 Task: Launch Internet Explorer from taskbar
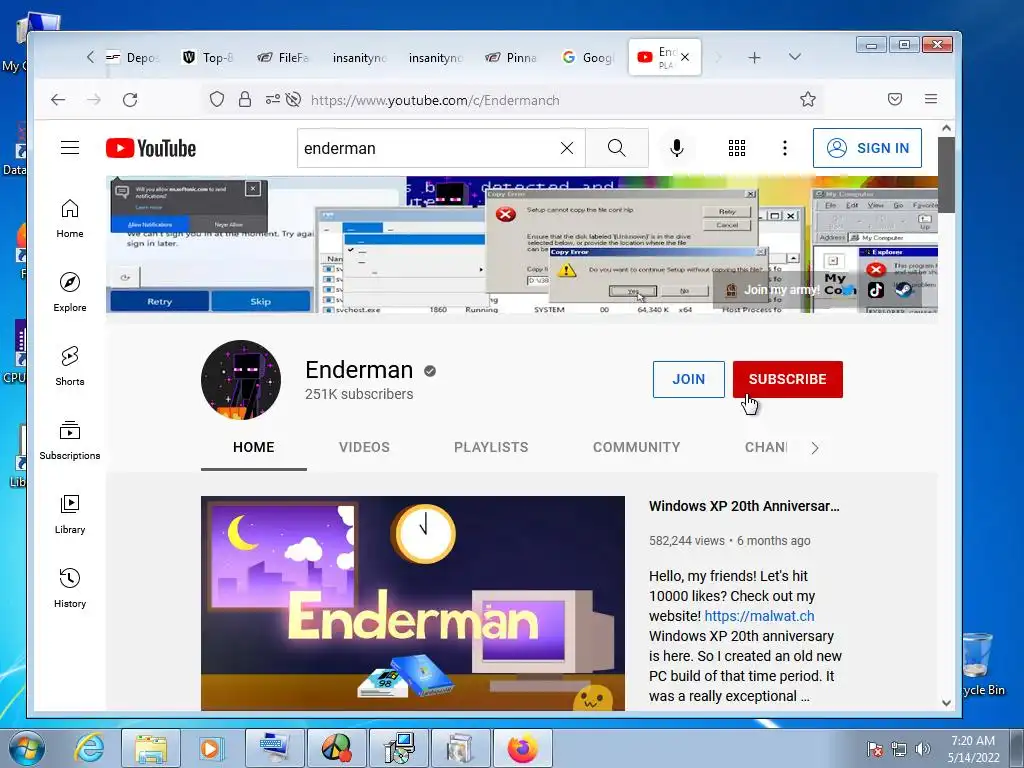89,748
